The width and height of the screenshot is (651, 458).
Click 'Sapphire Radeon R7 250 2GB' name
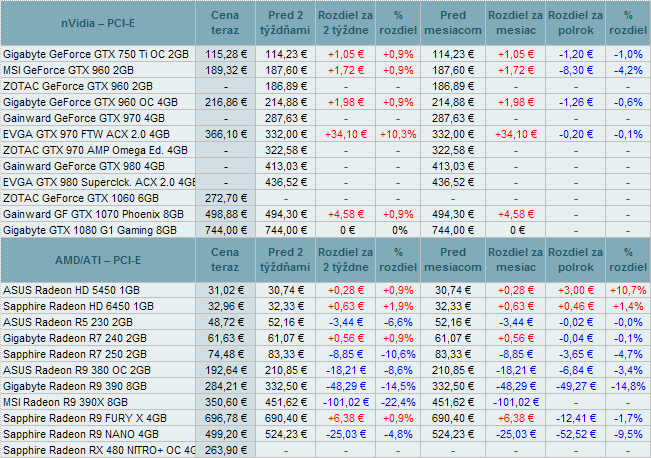click(75, 354)
